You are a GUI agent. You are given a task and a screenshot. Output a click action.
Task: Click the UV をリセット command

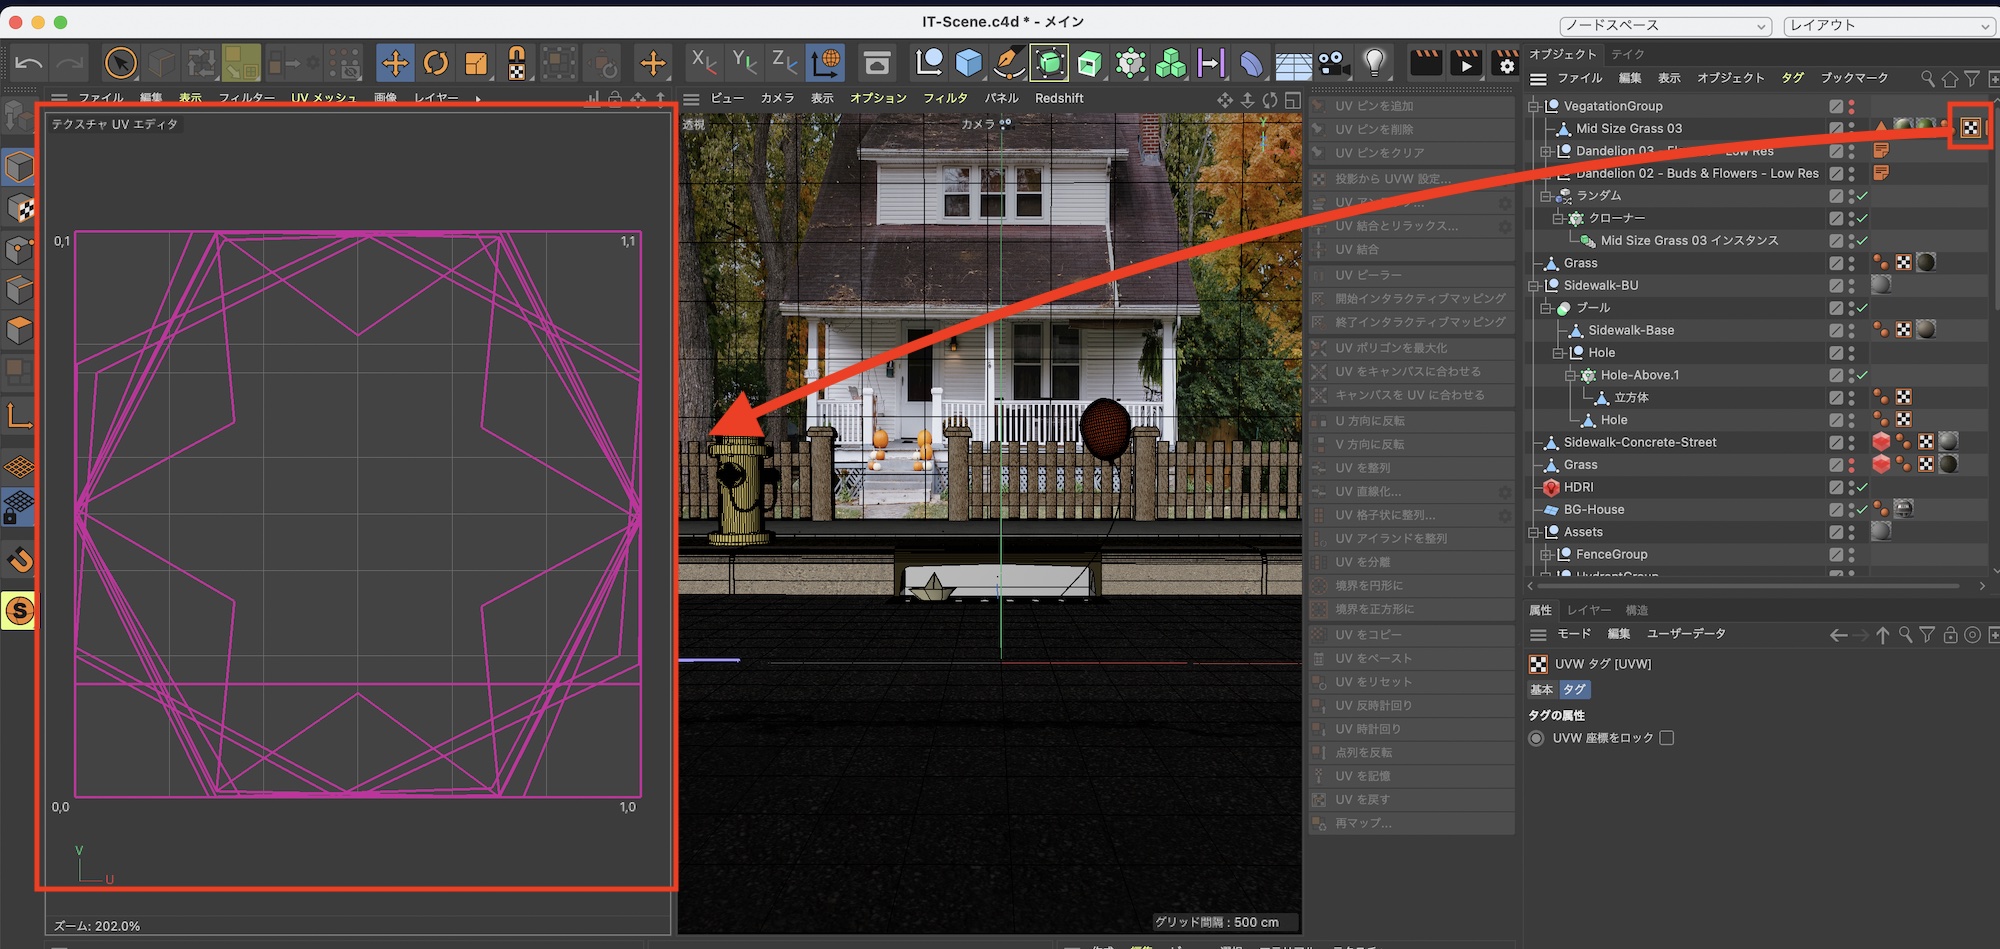tap(1373, 682)
